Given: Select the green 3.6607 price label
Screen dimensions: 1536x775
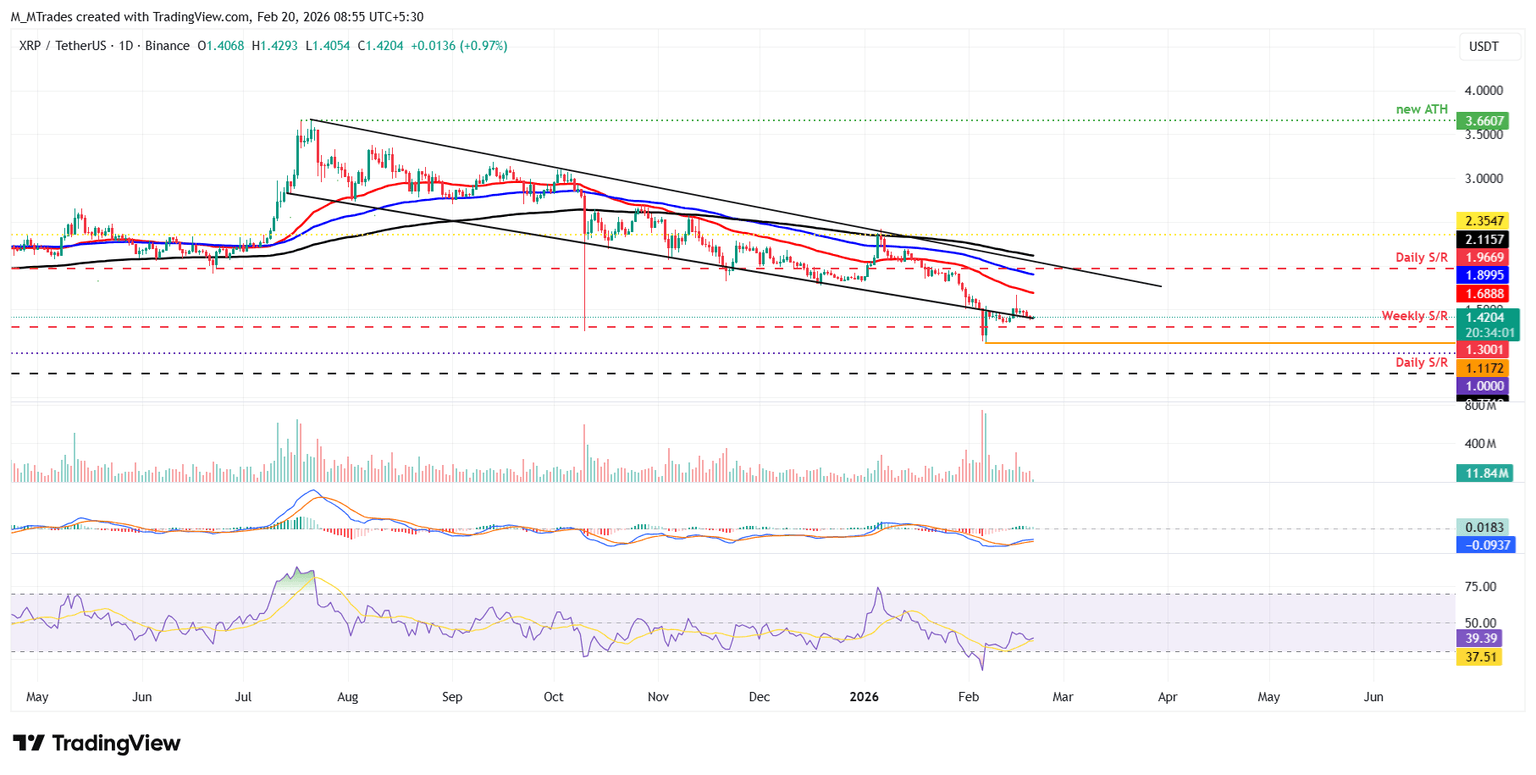Looking at the screenshot, I should pyautogui.click(x=1486, y=120).
